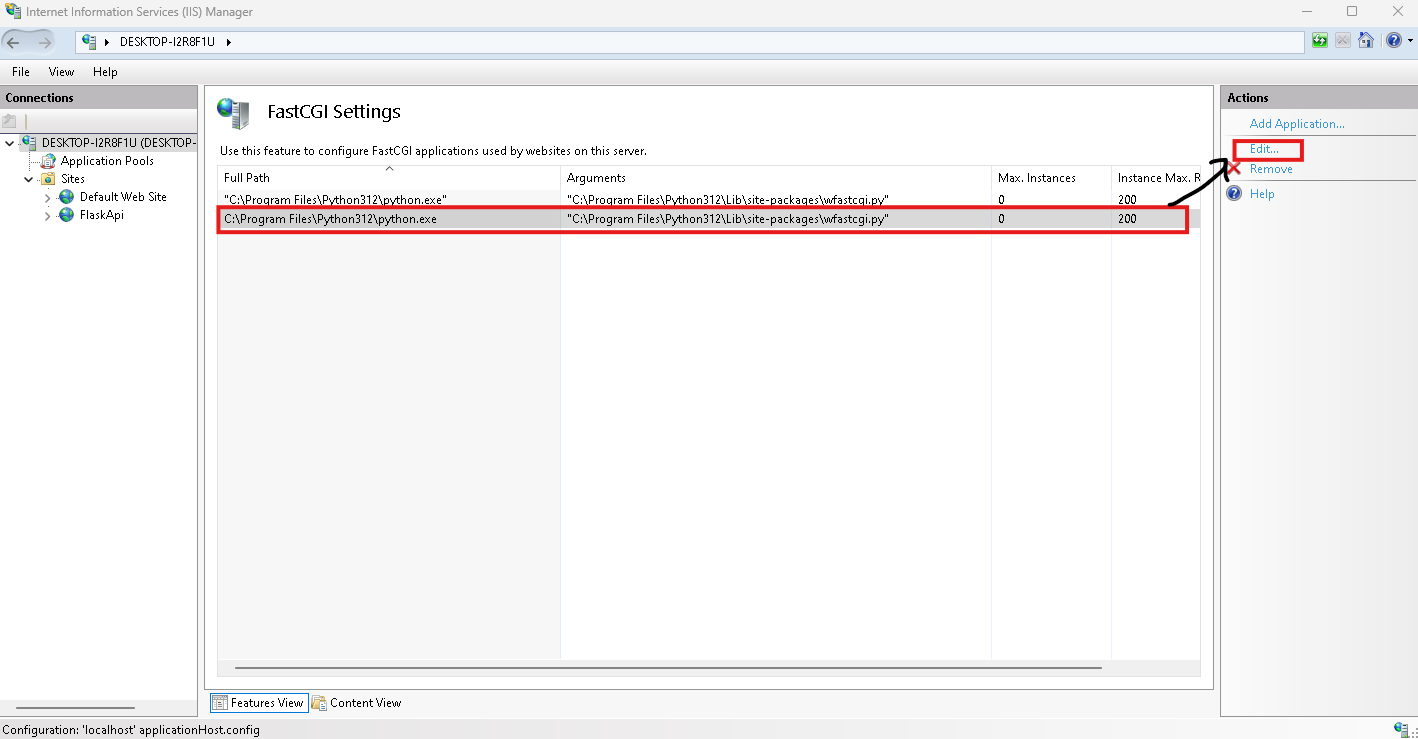
Task: Click the Actions panel header
Action: pyautogui.click(x=1319, y=97)
